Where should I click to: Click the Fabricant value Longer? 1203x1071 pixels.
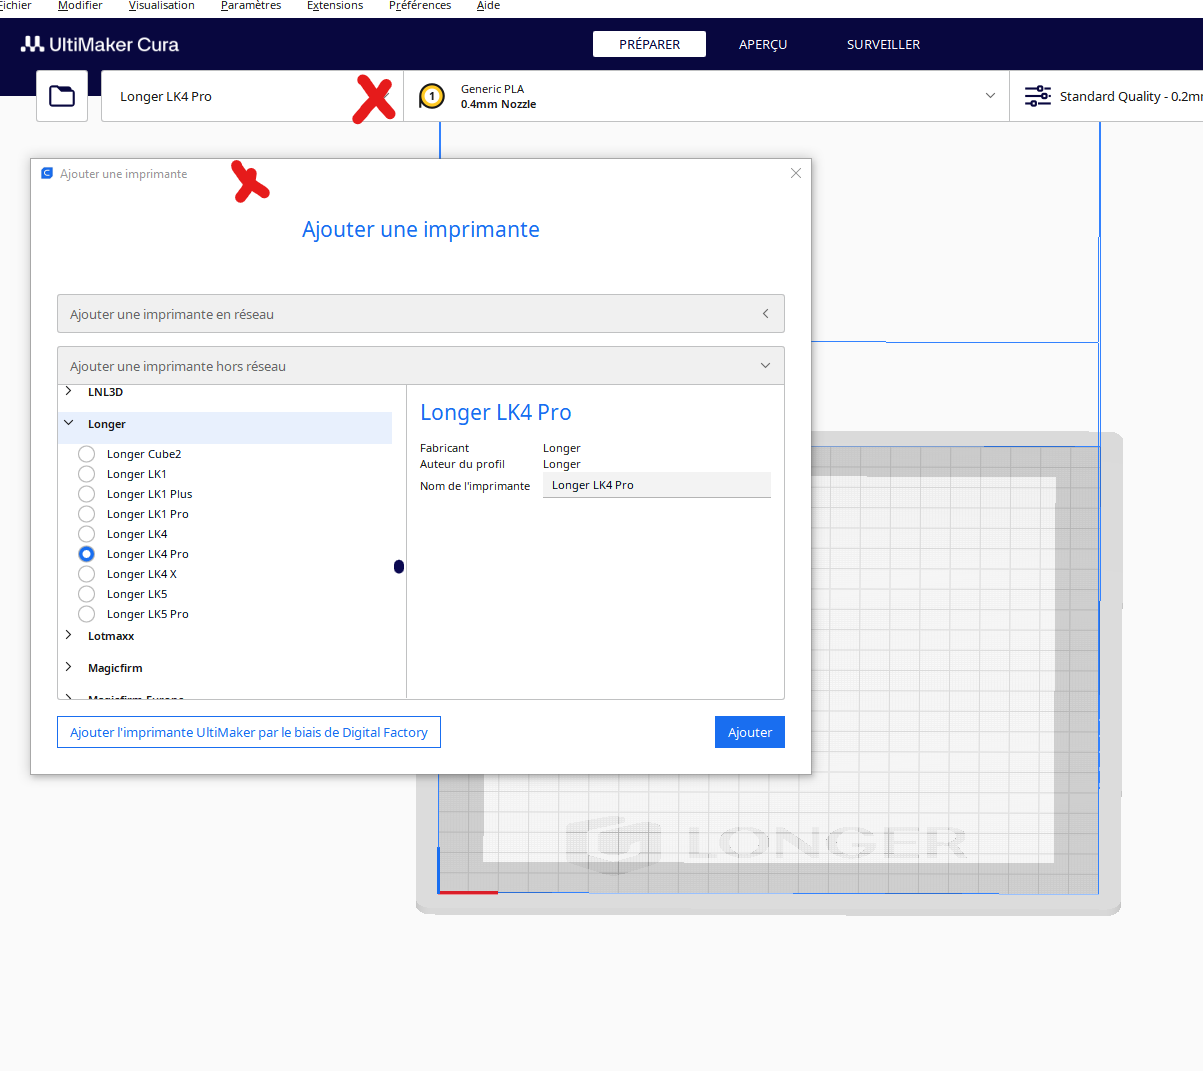click(x=562, y=448)
